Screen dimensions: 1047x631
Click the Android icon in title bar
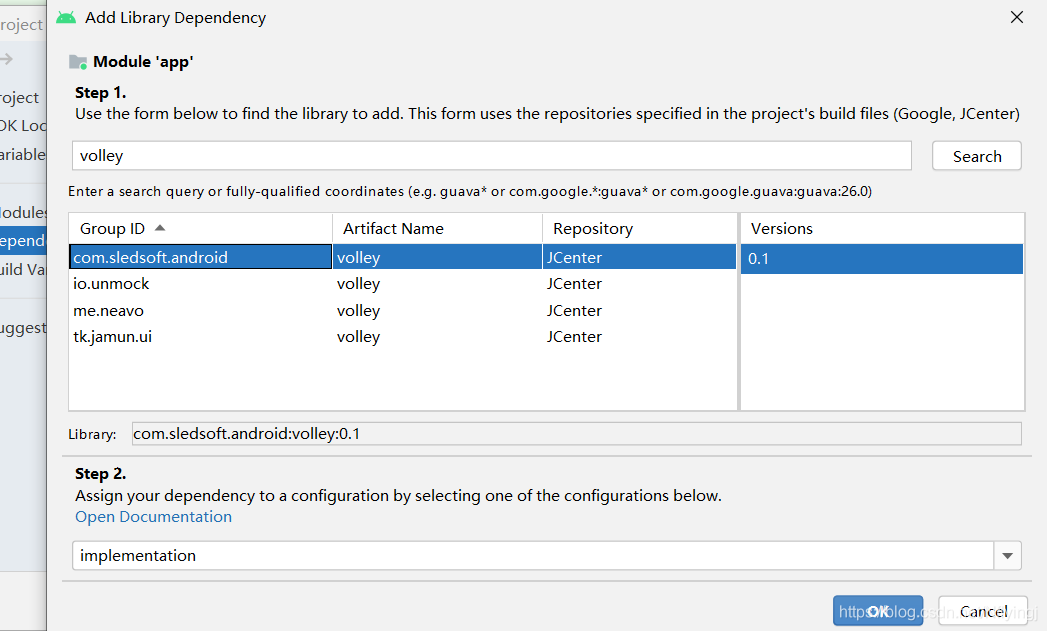tap(66, 17)
